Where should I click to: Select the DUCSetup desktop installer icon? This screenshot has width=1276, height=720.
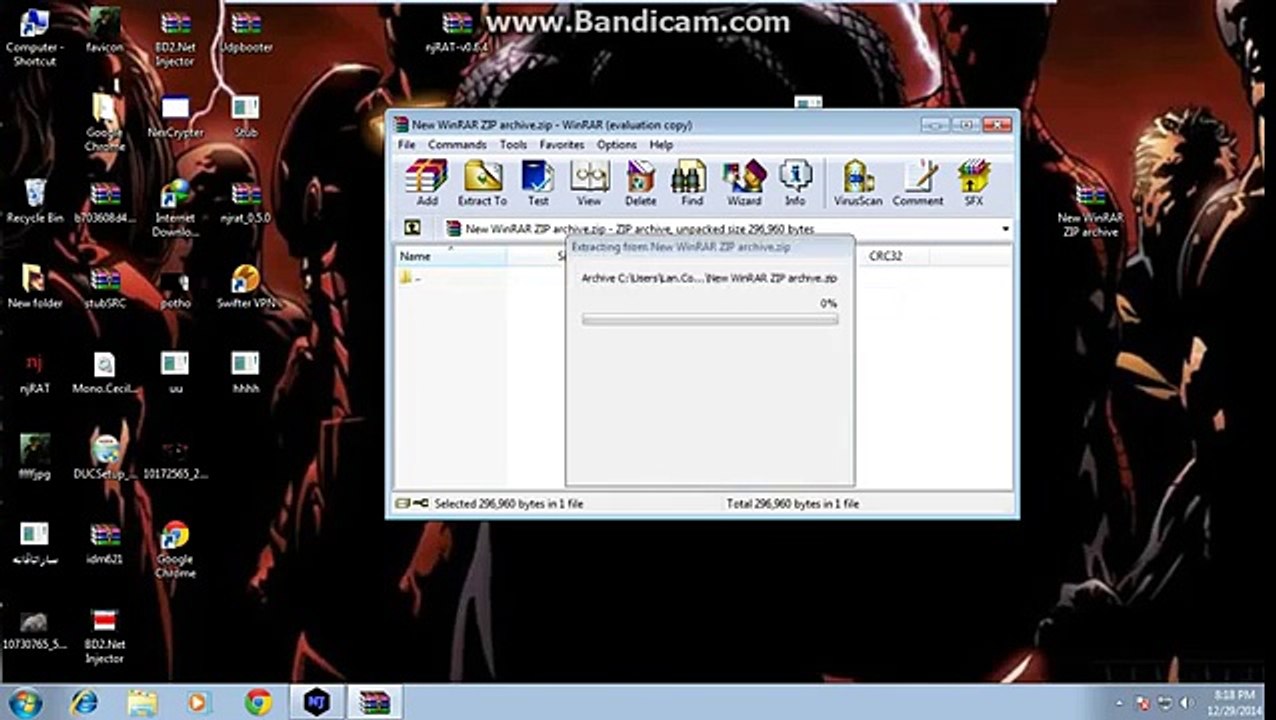click(104, 457)
